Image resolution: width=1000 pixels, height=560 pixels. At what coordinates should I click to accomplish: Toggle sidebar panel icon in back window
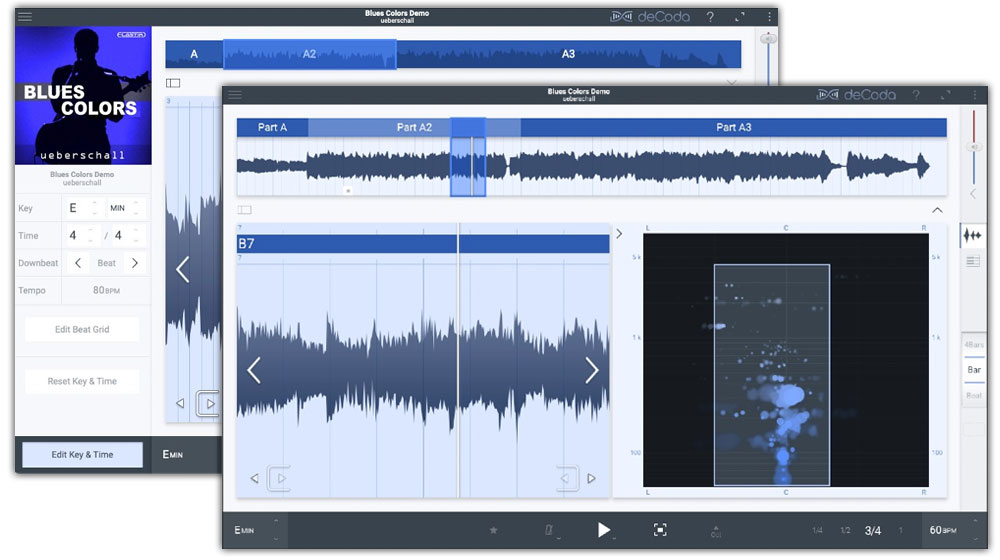(173, 83)
